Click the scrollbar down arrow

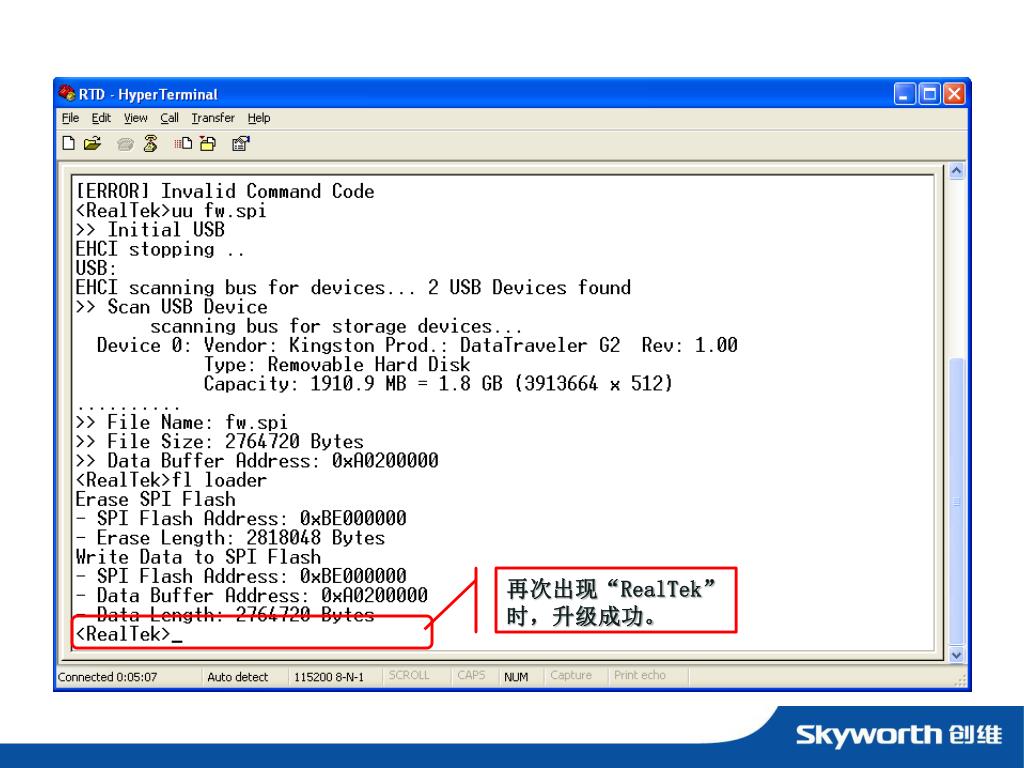coord(956,654)
